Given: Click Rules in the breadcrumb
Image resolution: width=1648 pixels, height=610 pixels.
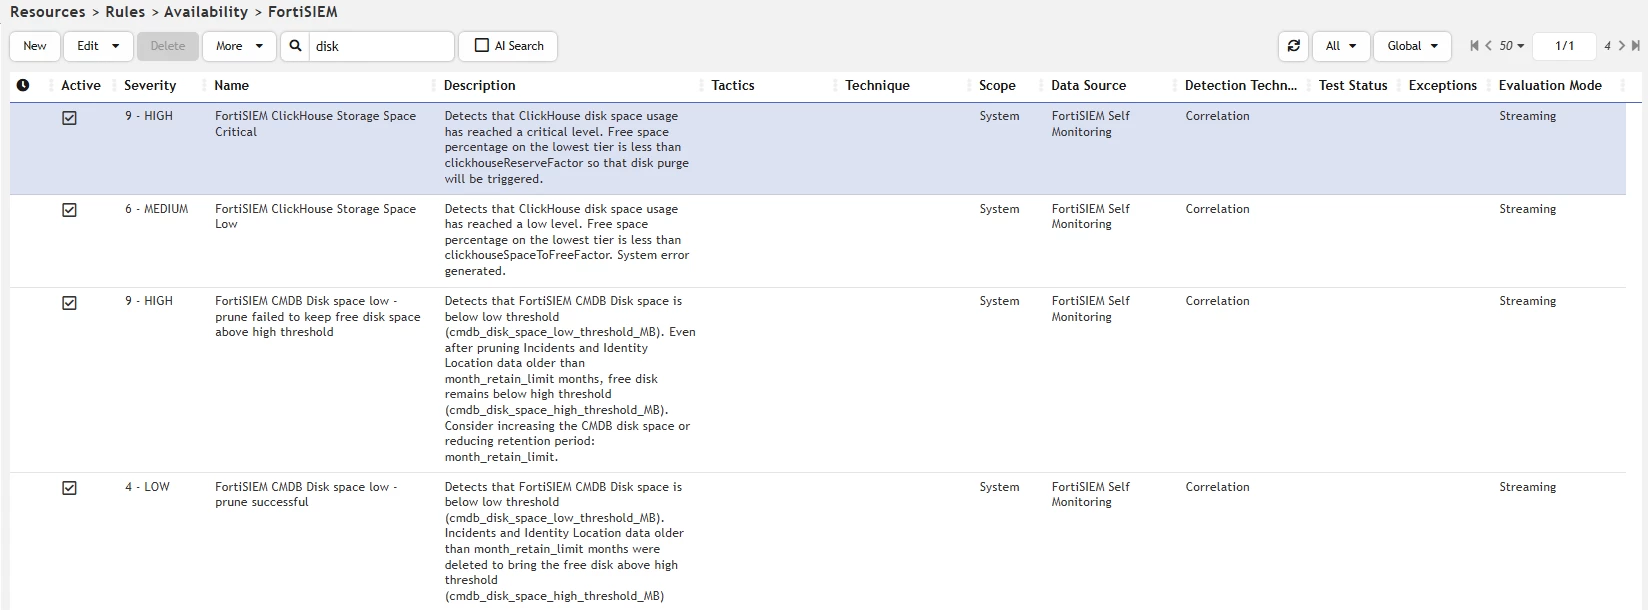Looking at the screenshot, I should click(x=125, y=12).
